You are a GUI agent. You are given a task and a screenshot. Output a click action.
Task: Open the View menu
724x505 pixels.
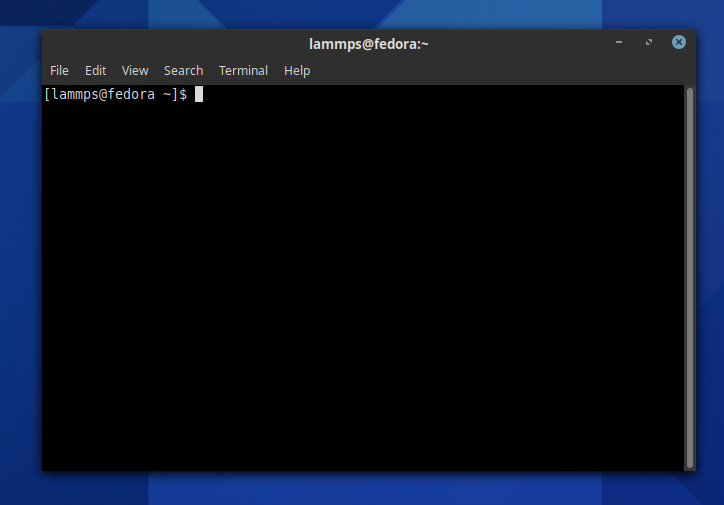pos(135,71)
